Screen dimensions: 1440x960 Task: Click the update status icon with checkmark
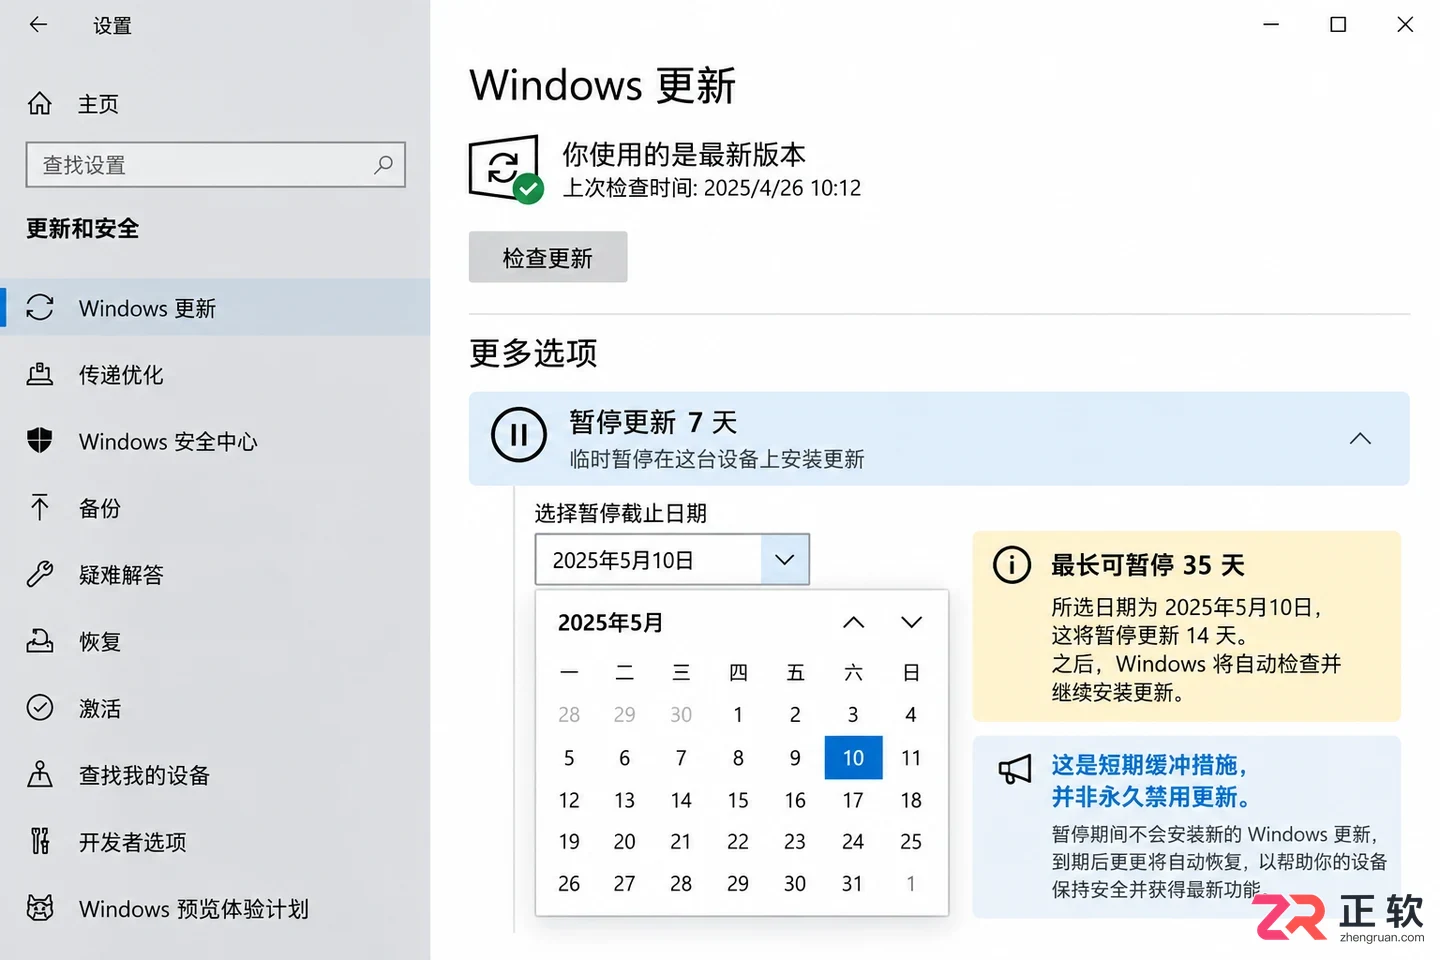coord(506,168)
